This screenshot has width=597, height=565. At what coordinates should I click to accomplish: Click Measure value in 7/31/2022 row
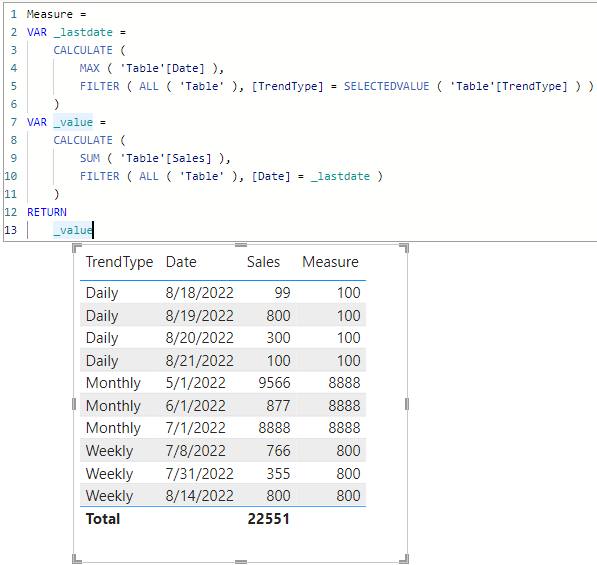[x=348, y=474]
